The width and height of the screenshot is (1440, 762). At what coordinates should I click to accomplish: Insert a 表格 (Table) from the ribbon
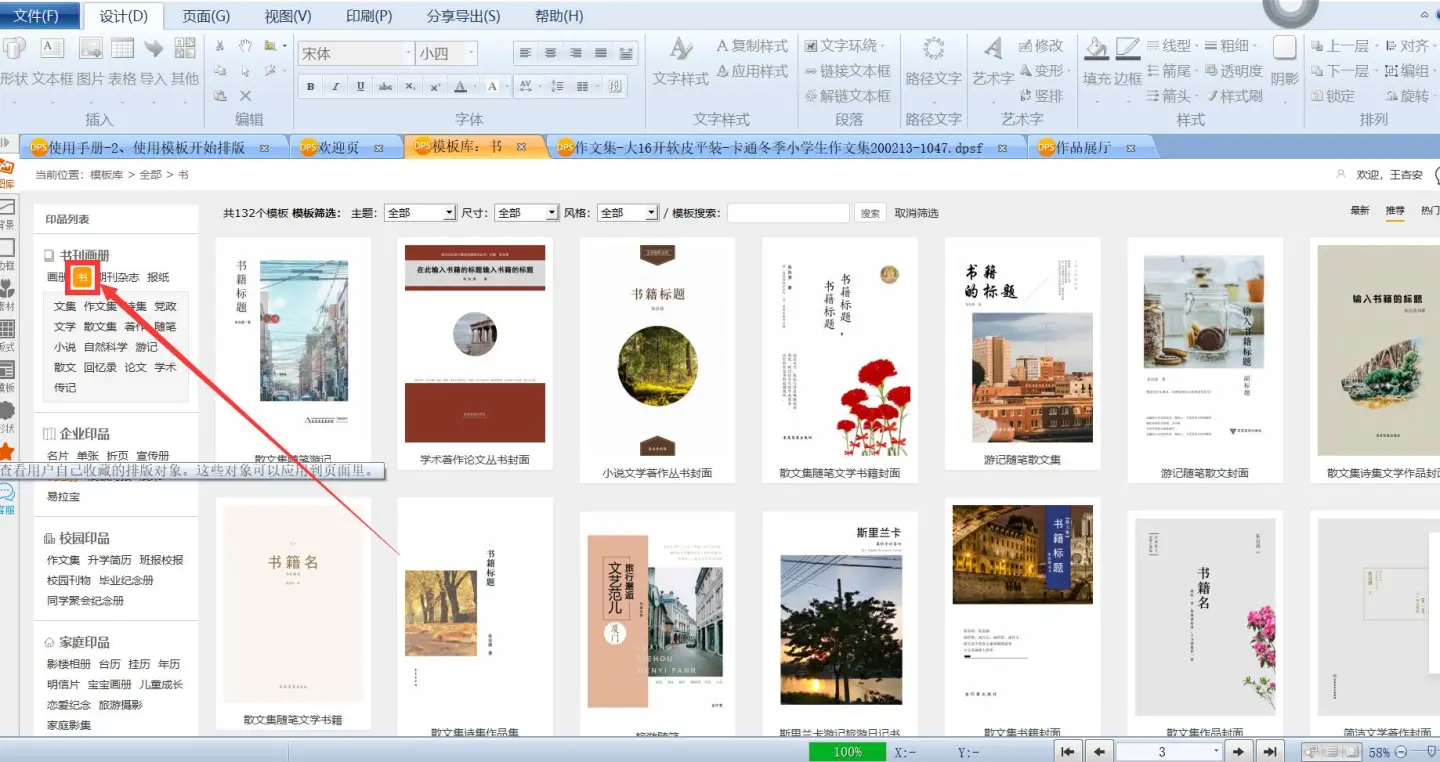coord(122,50)
